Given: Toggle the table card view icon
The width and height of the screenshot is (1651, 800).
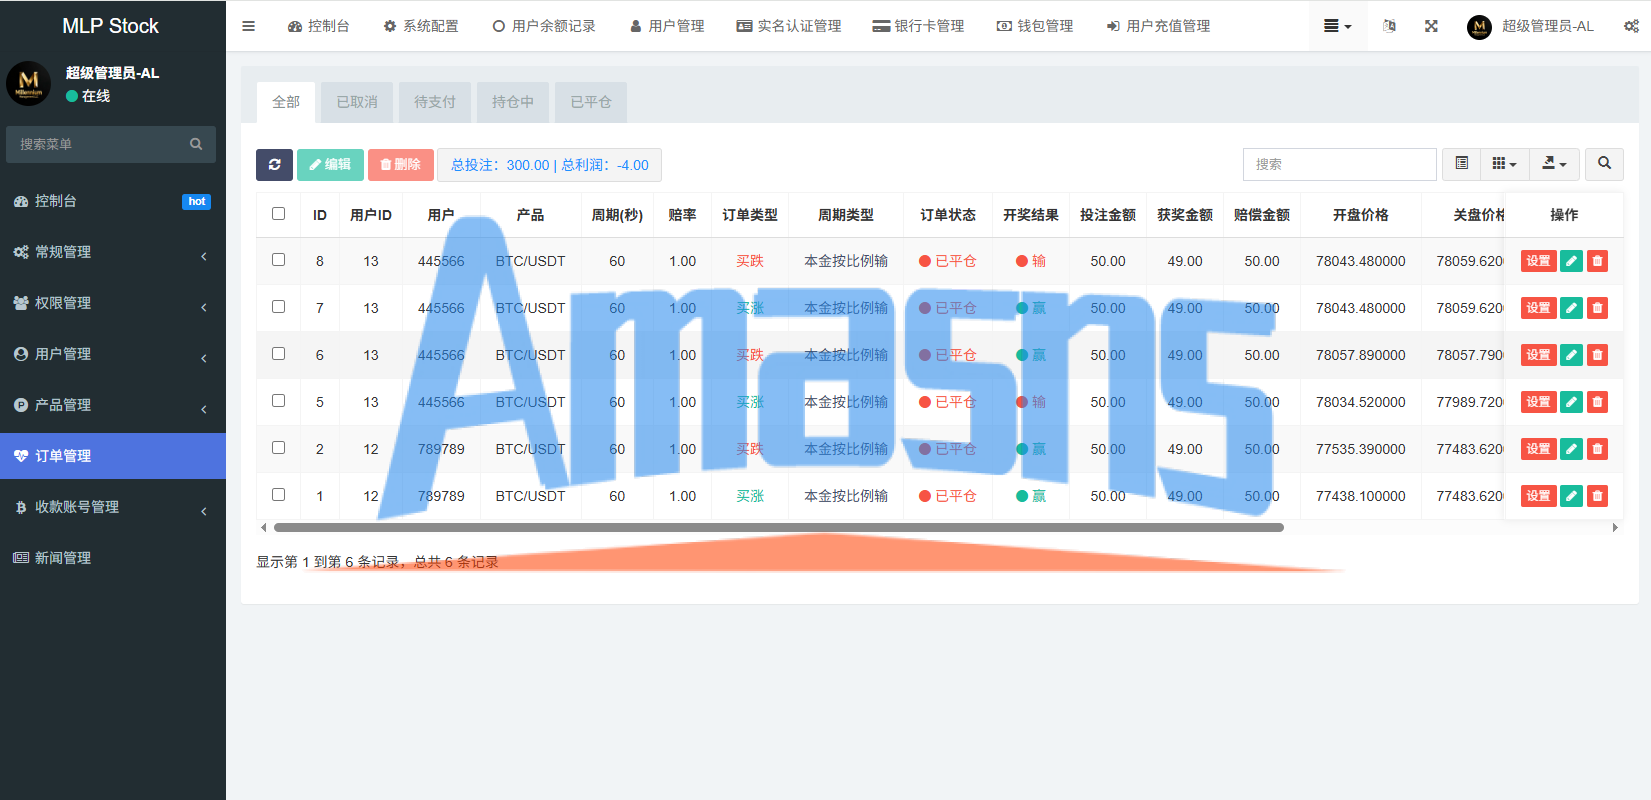Looking at the screenshot, I should [x=1462, y=164].
